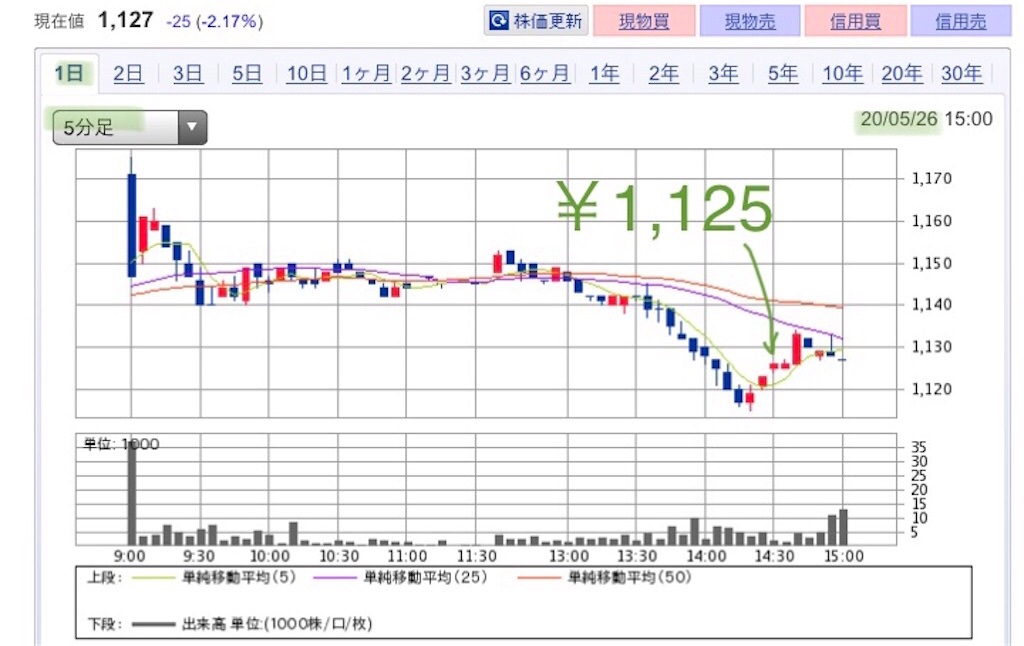Image resolution: width=1024 pixels, height=646 pixels.
Task: Click the refresh icon in 株価更新
Action: tap(499, 20)
